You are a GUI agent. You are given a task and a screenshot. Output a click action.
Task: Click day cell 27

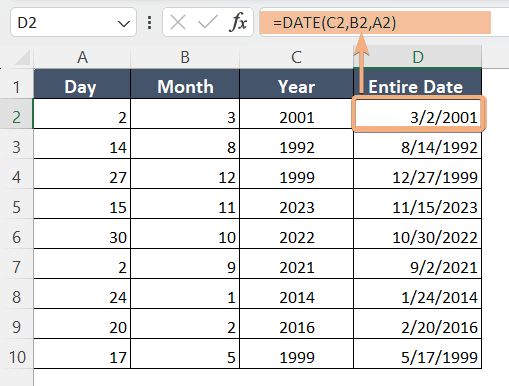[82, 174]
